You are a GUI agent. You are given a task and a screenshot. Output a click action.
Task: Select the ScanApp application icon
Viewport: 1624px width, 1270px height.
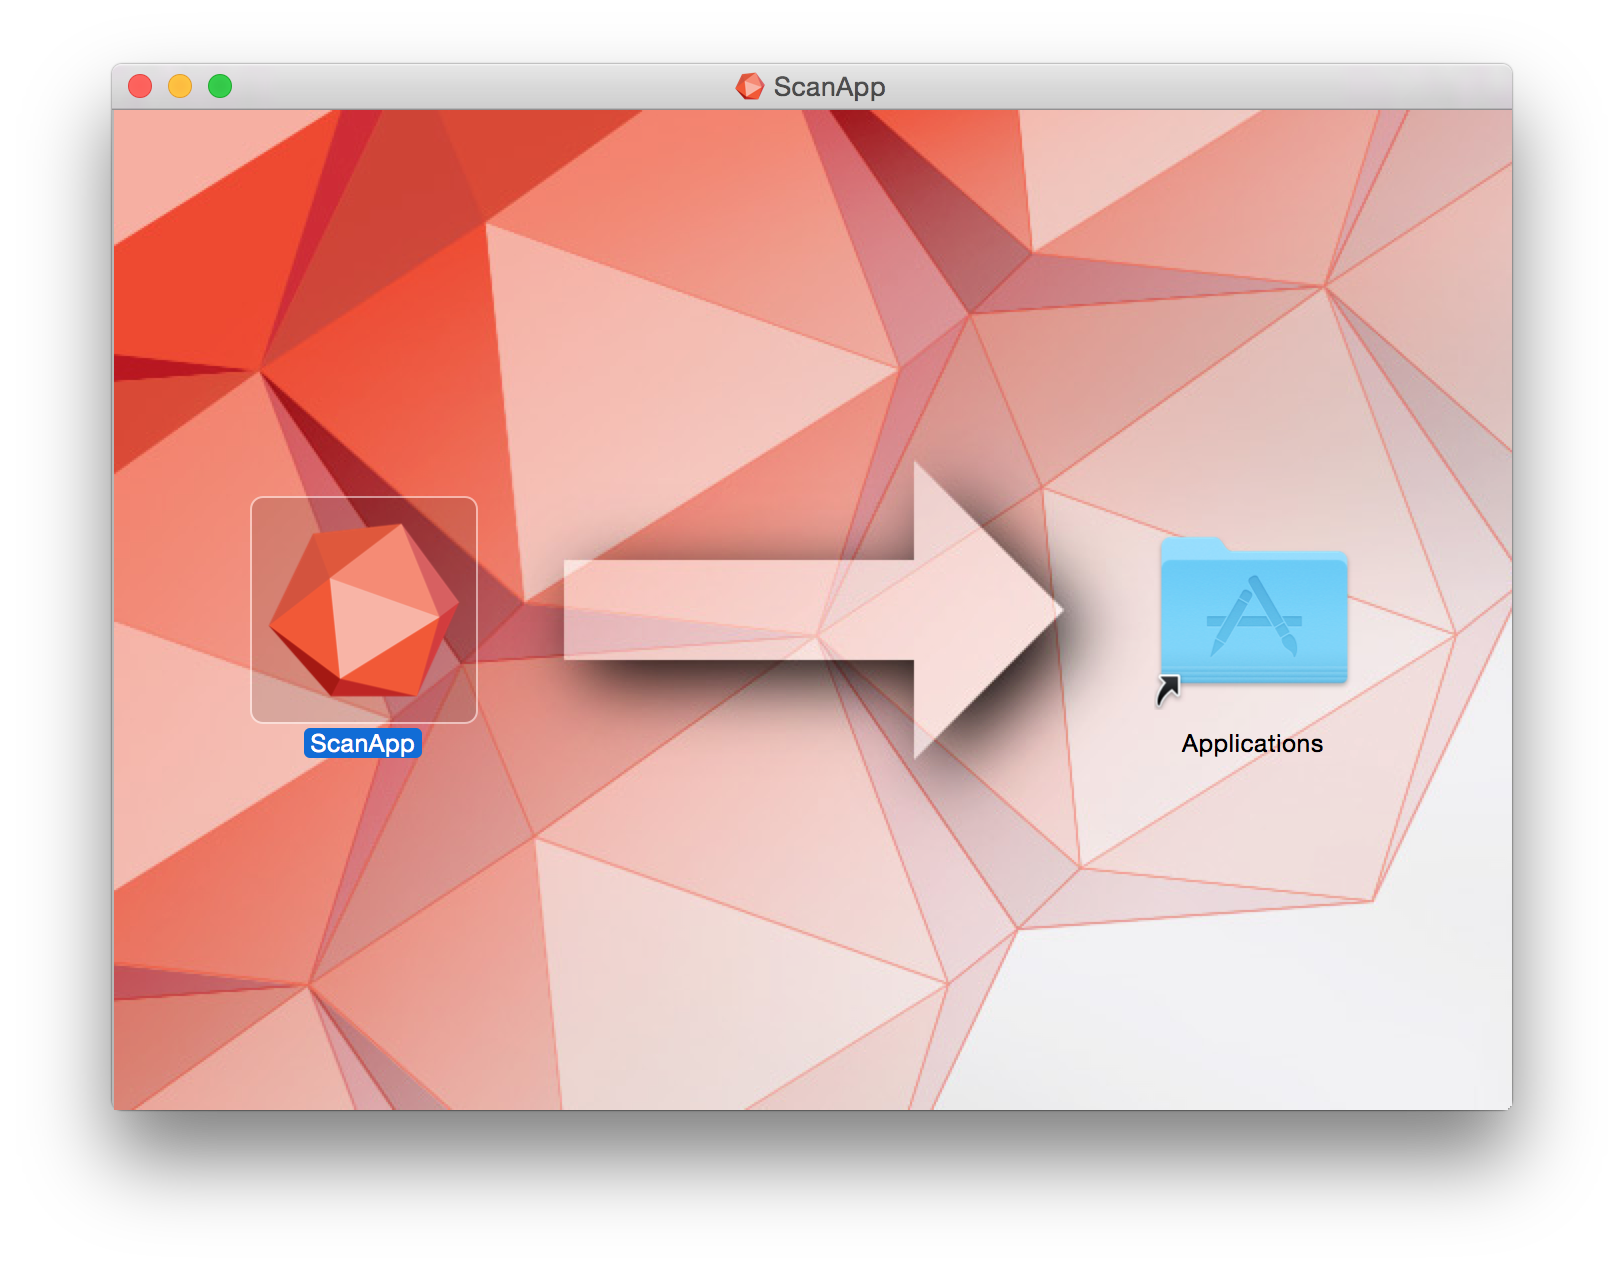pyautogui.click(x=364, y=609)
